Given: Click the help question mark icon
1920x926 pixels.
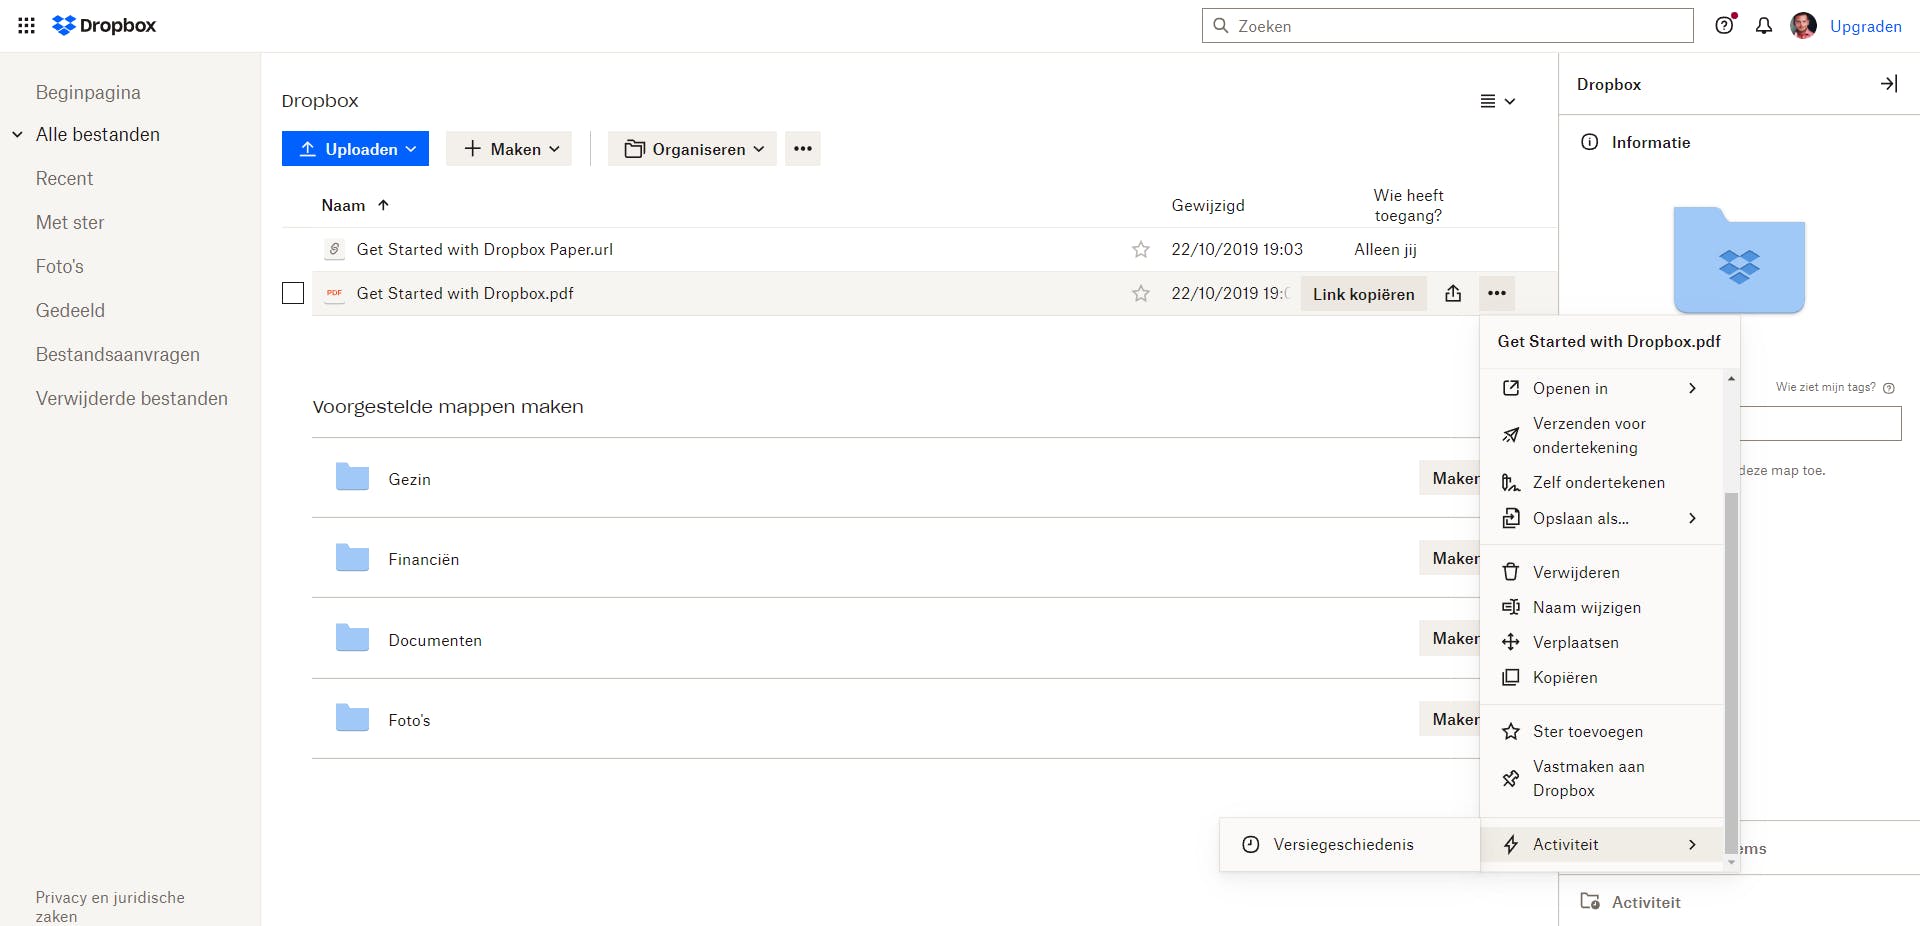Looking at the screenshot, I should [x=1724, y=26].
